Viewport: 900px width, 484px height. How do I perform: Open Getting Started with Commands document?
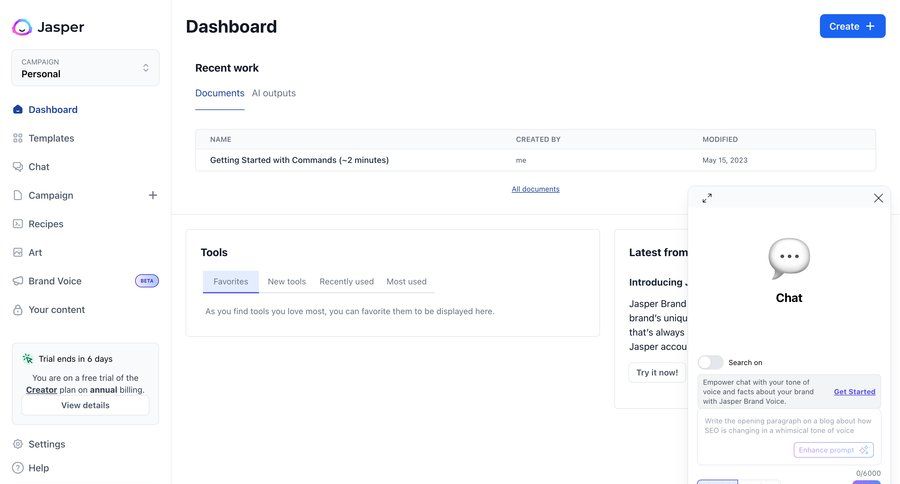click(x=299, y=160)
